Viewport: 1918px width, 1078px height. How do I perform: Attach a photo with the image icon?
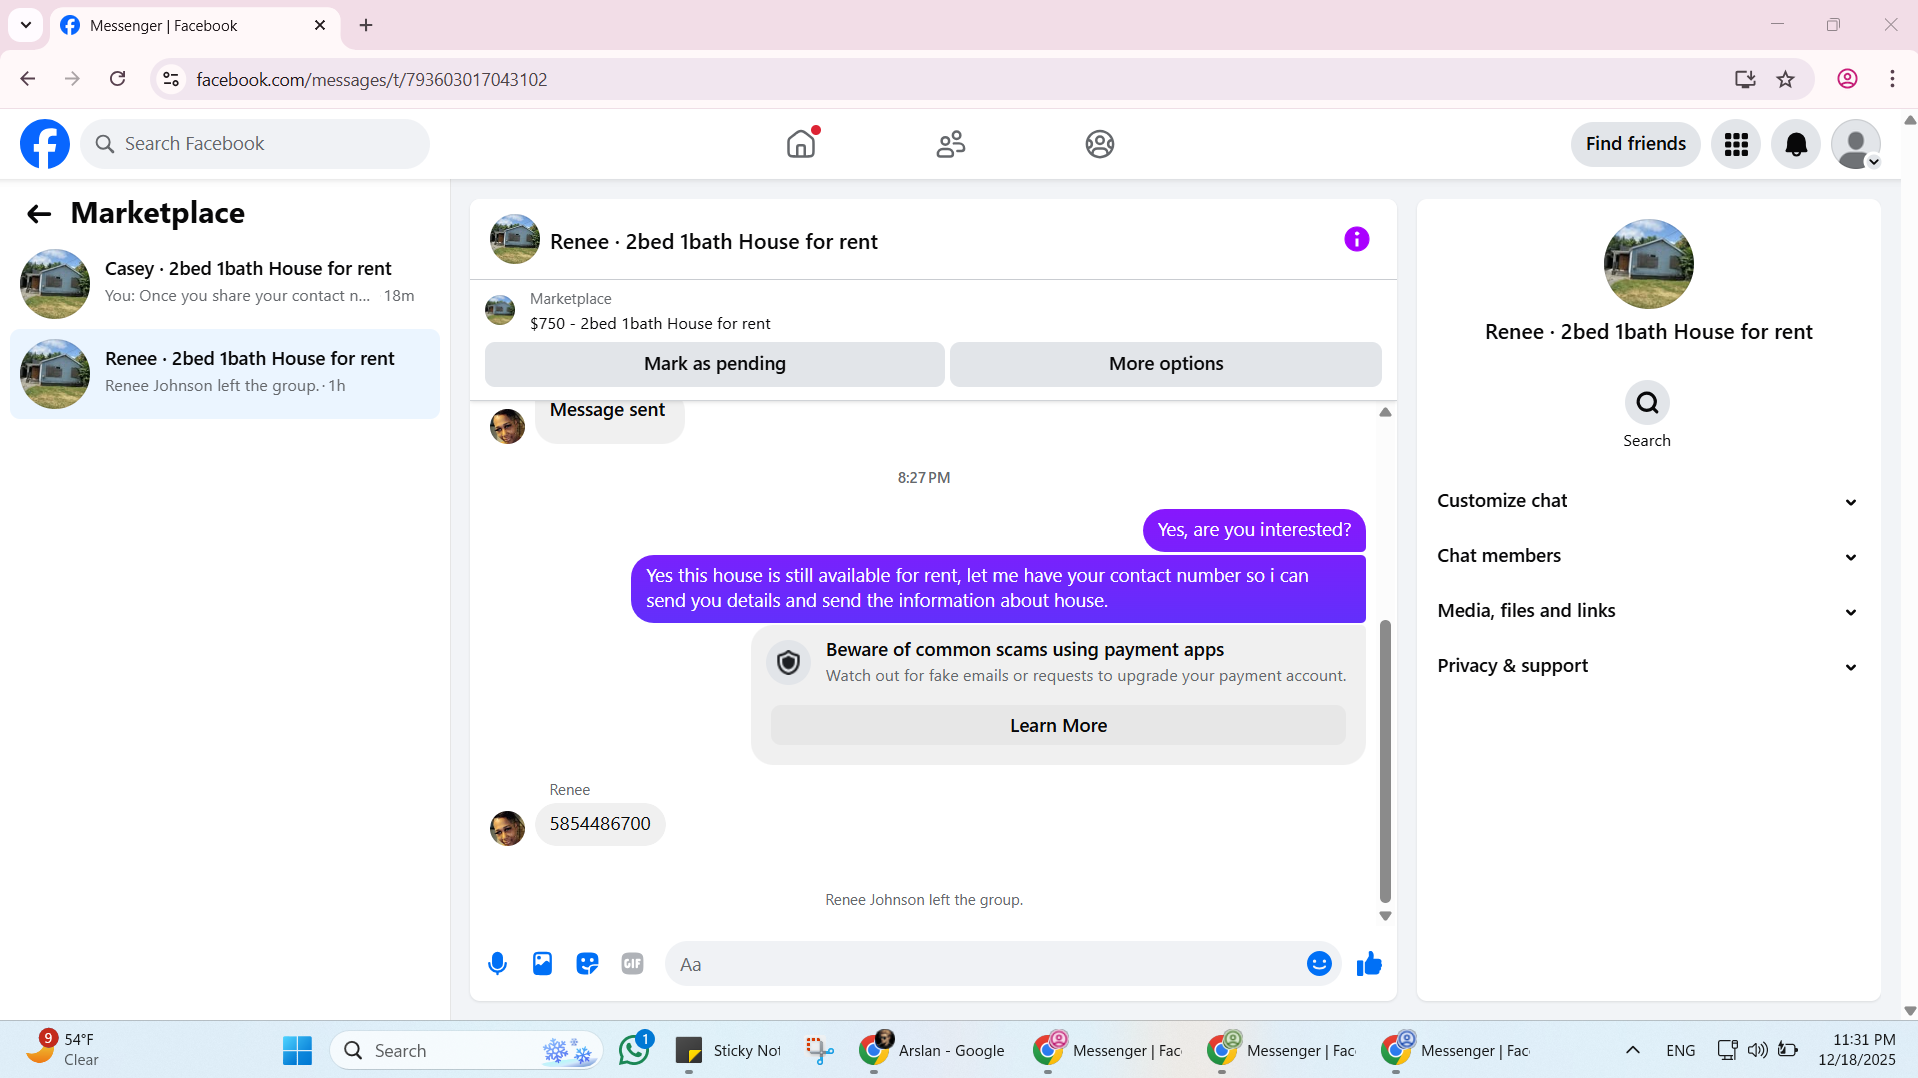click(x=542, y=964)
